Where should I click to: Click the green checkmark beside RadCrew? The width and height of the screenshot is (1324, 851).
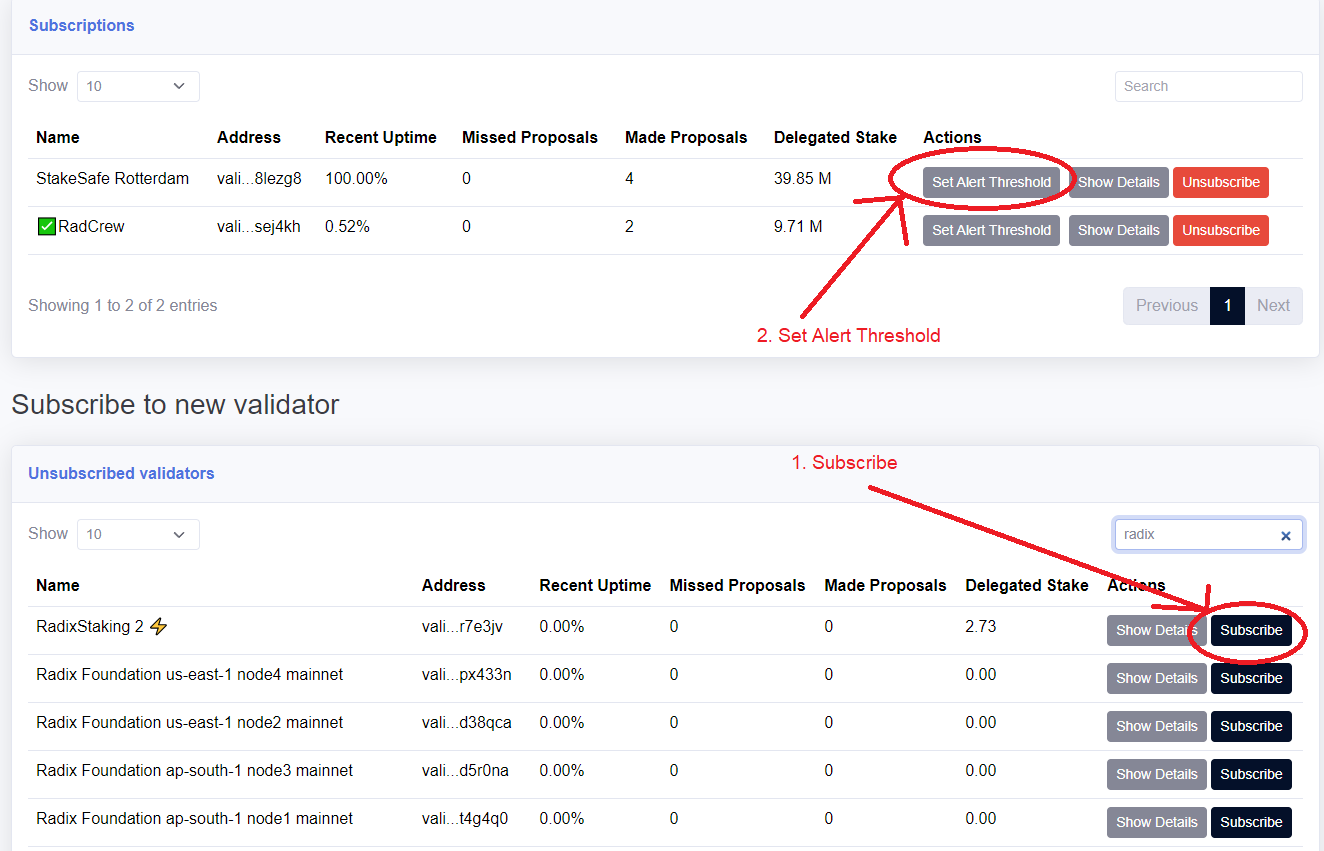pos(46,227)
